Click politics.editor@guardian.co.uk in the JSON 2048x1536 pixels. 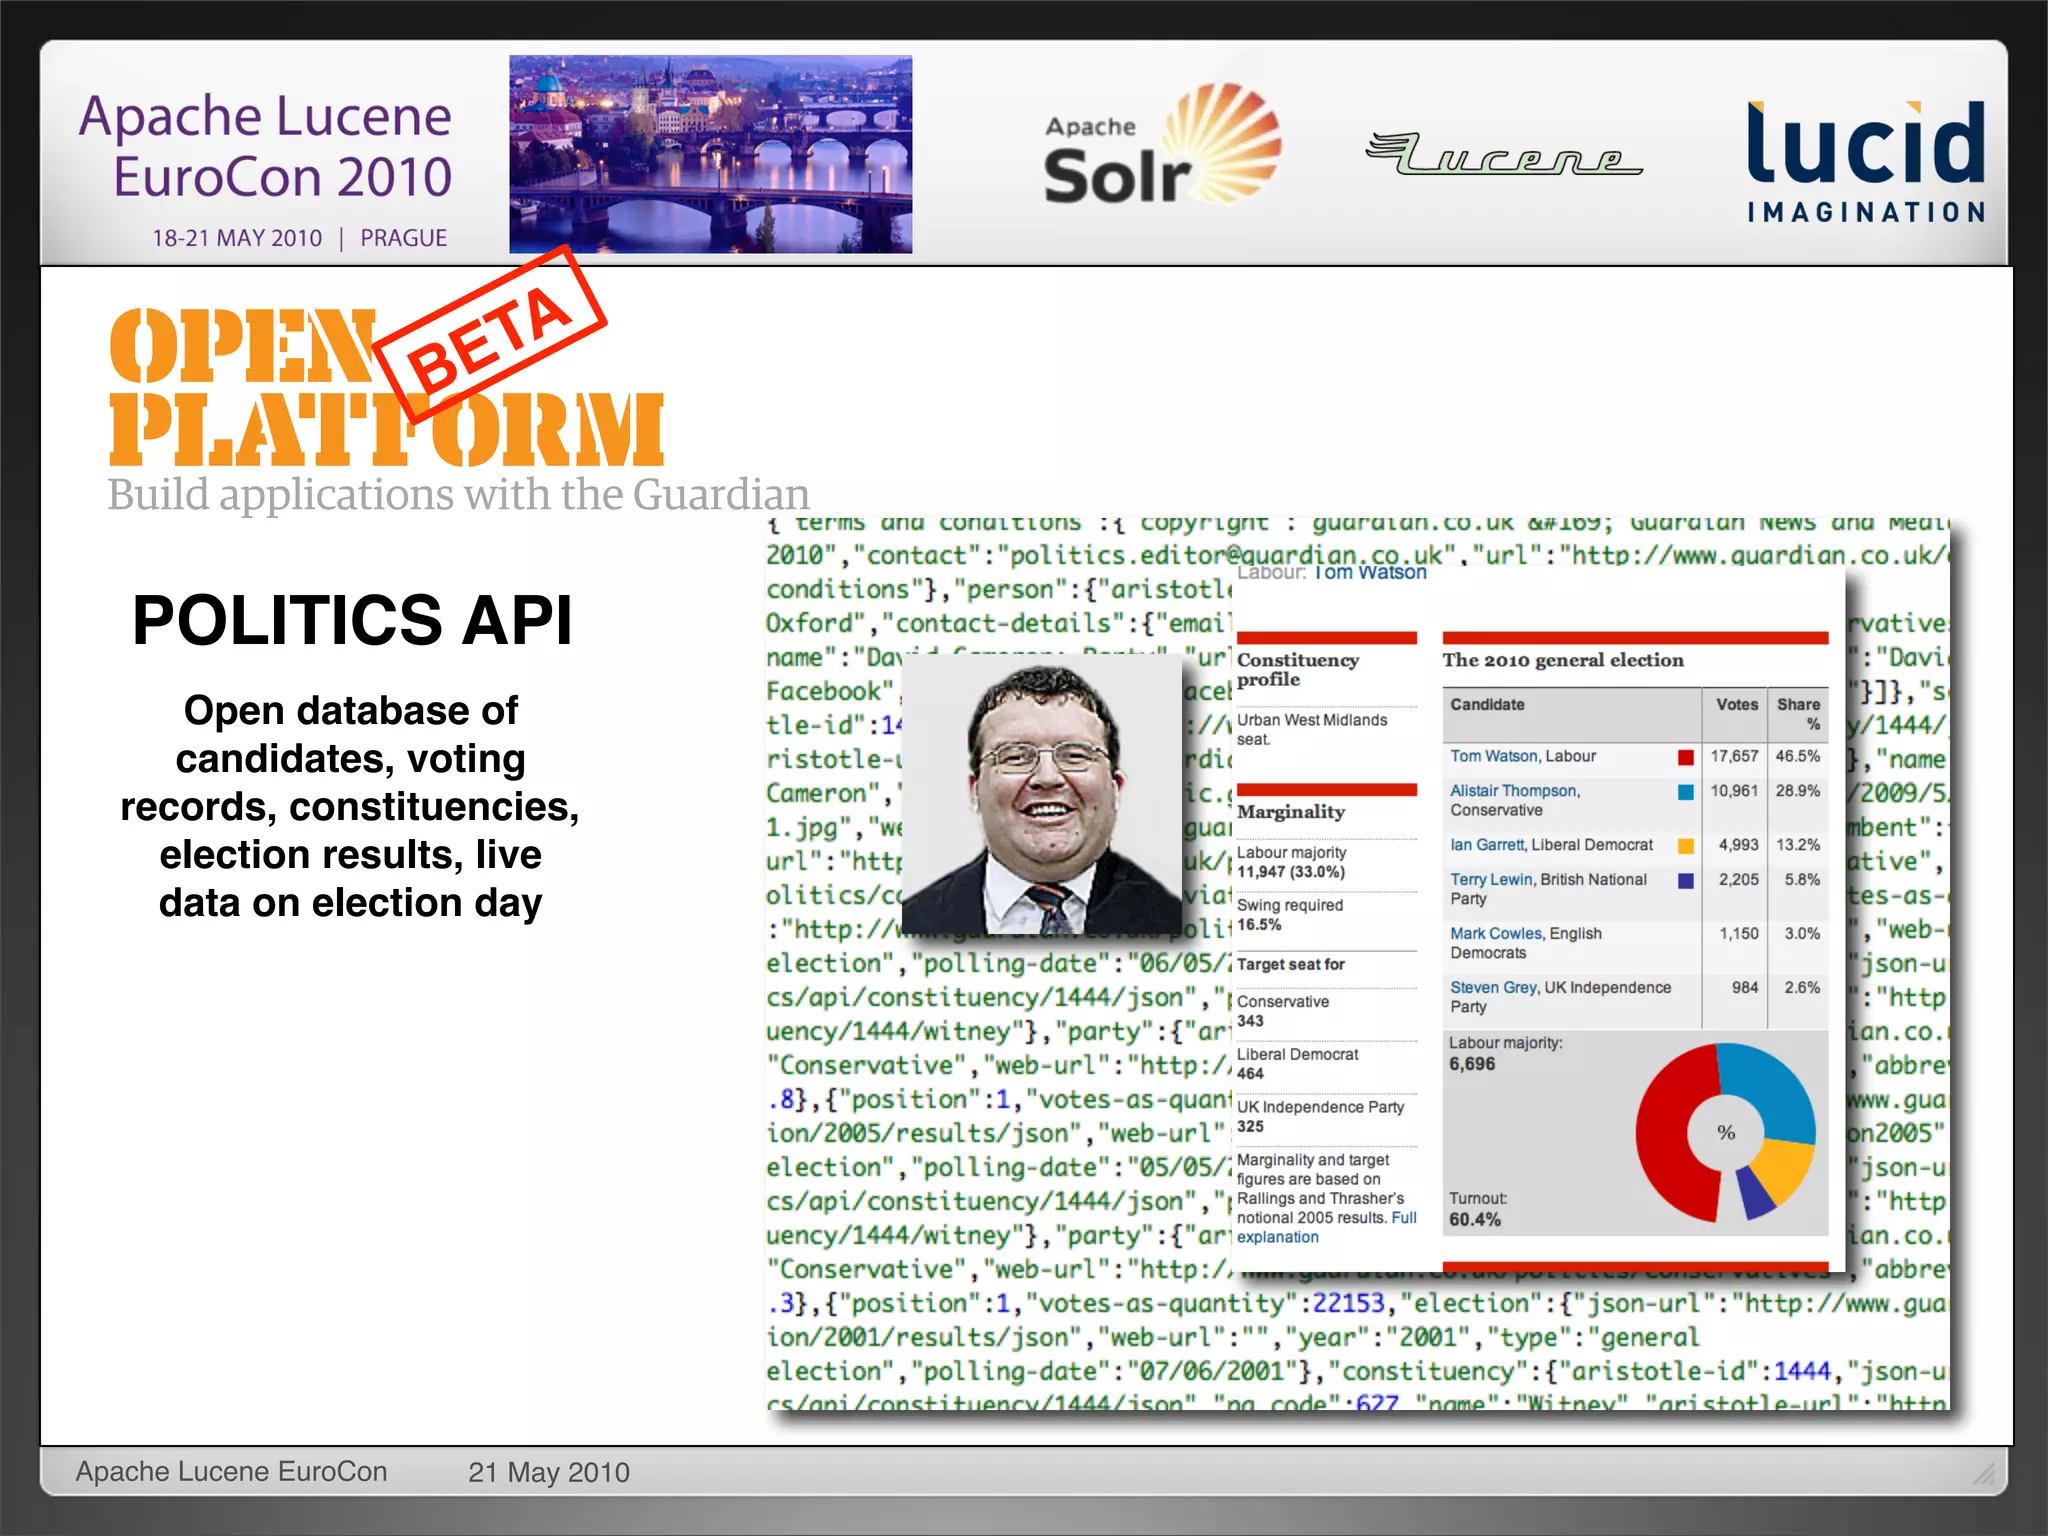1226,556
